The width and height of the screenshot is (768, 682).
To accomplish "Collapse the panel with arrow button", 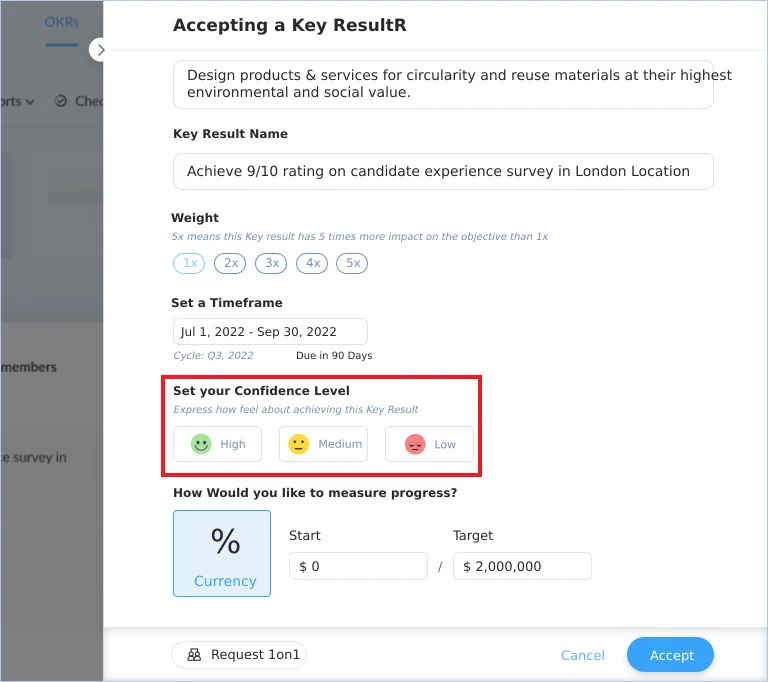I will click(99, 50).
